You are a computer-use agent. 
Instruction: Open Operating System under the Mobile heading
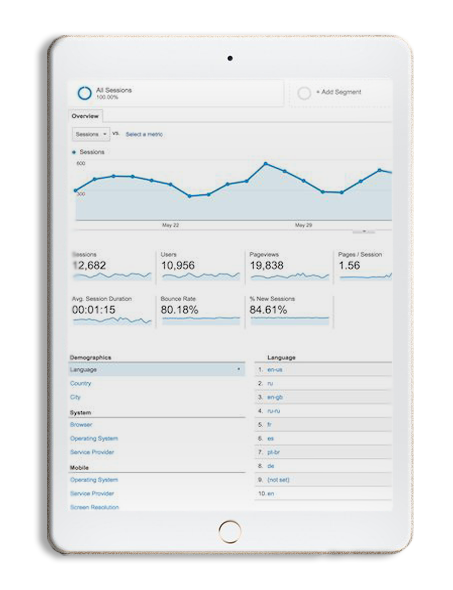point(94,480)
